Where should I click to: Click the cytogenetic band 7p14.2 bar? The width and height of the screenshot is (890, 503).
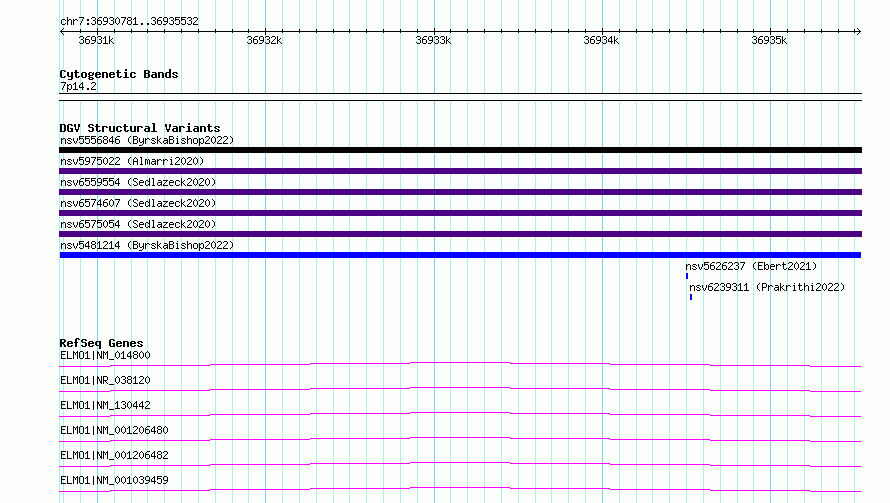tap(460, 97)
